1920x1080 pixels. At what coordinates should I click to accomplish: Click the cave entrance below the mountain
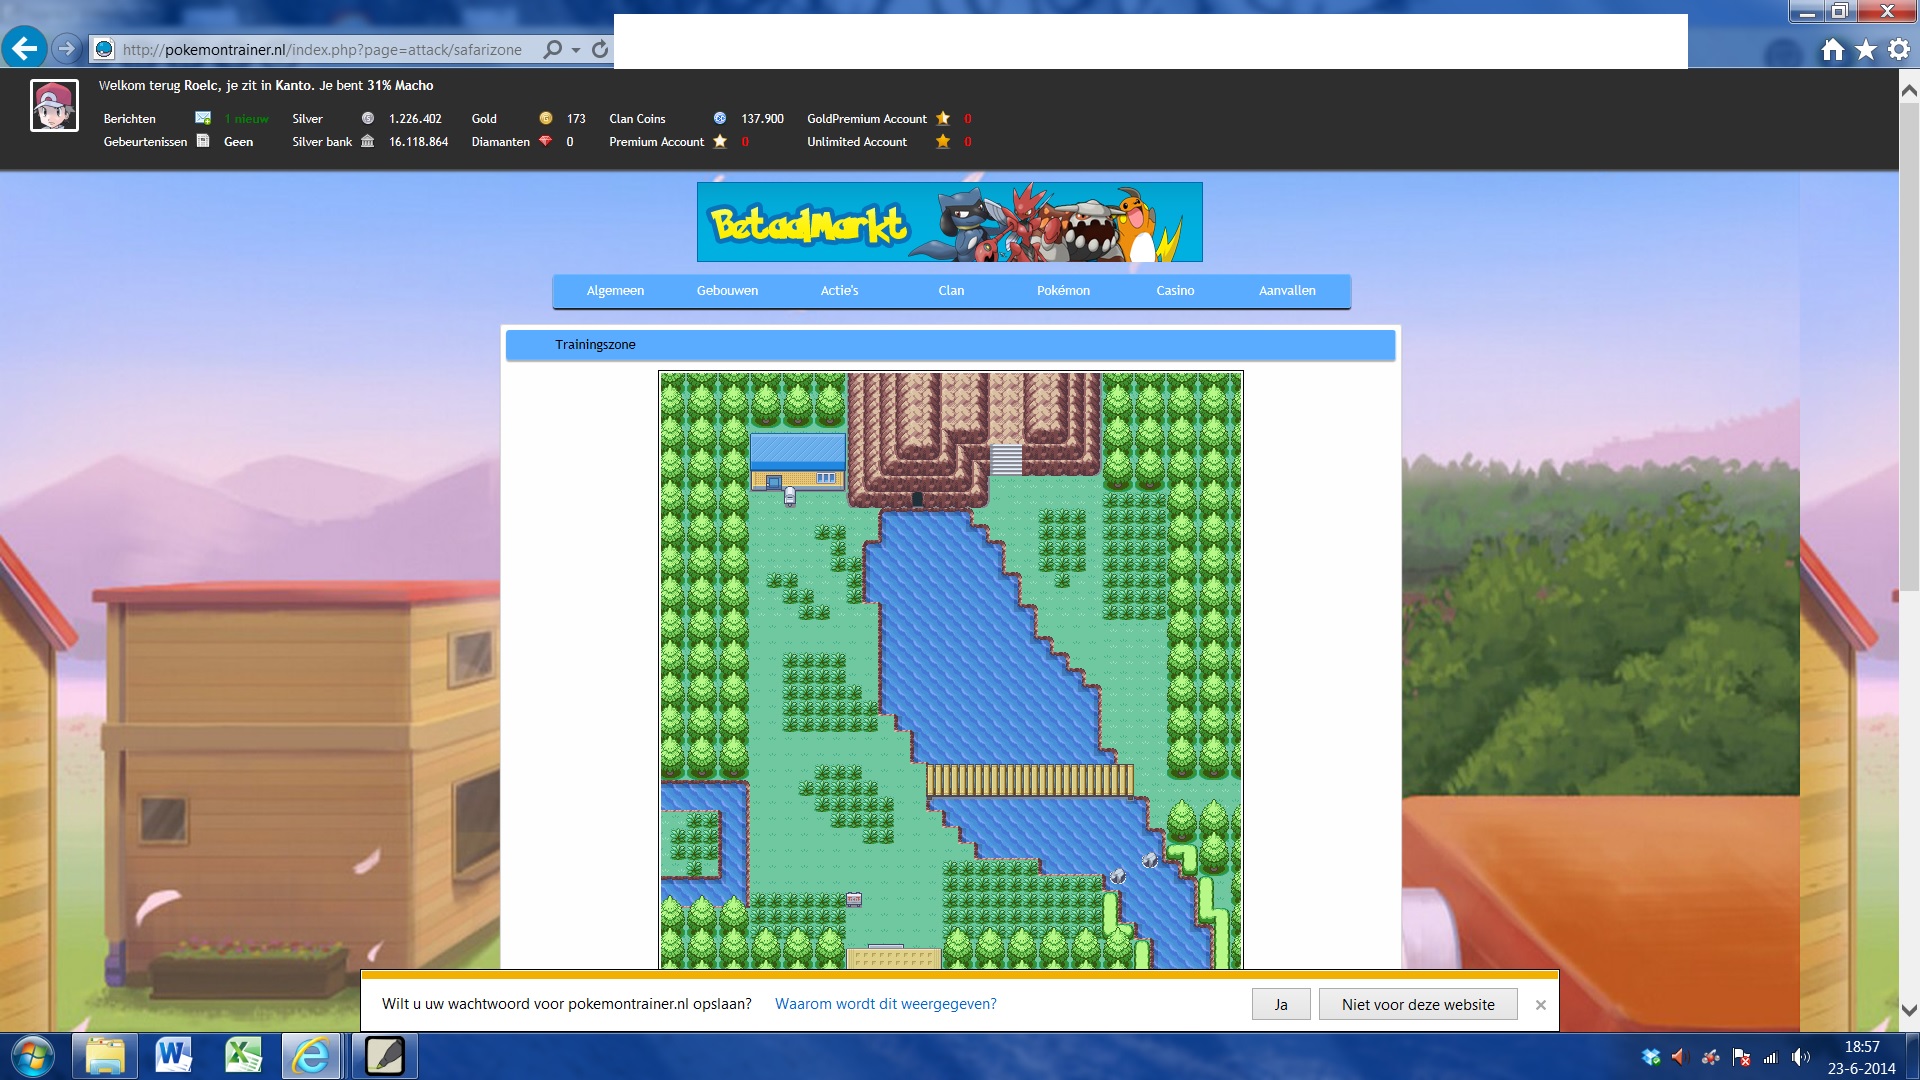917,499
